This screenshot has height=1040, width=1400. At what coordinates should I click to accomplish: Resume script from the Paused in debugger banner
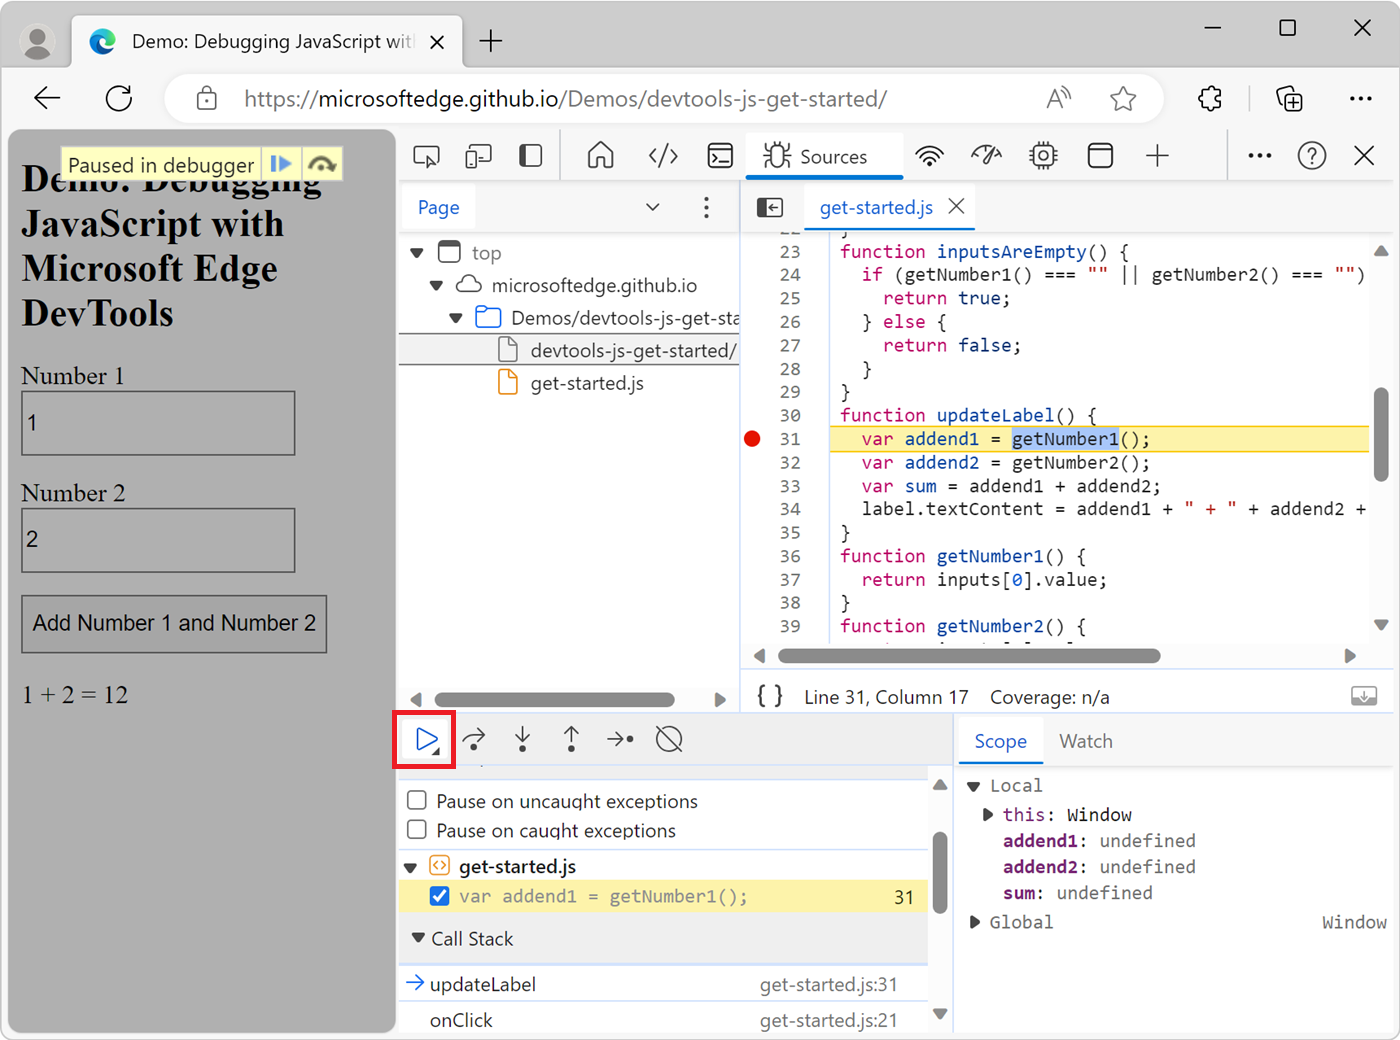[281, 163]
